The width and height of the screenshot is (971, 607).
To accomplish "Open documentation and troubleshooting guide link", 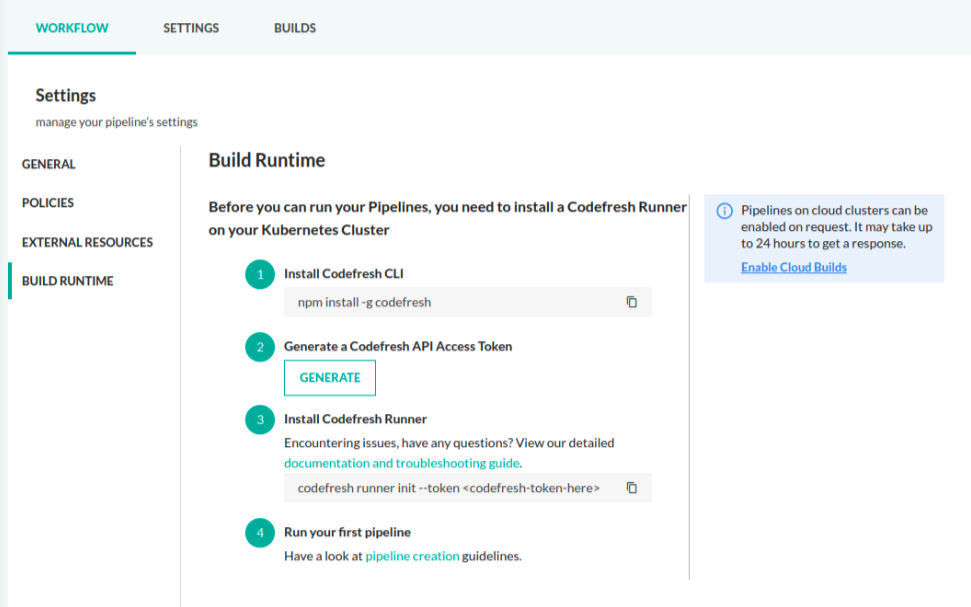I will [x=402, y=463].
